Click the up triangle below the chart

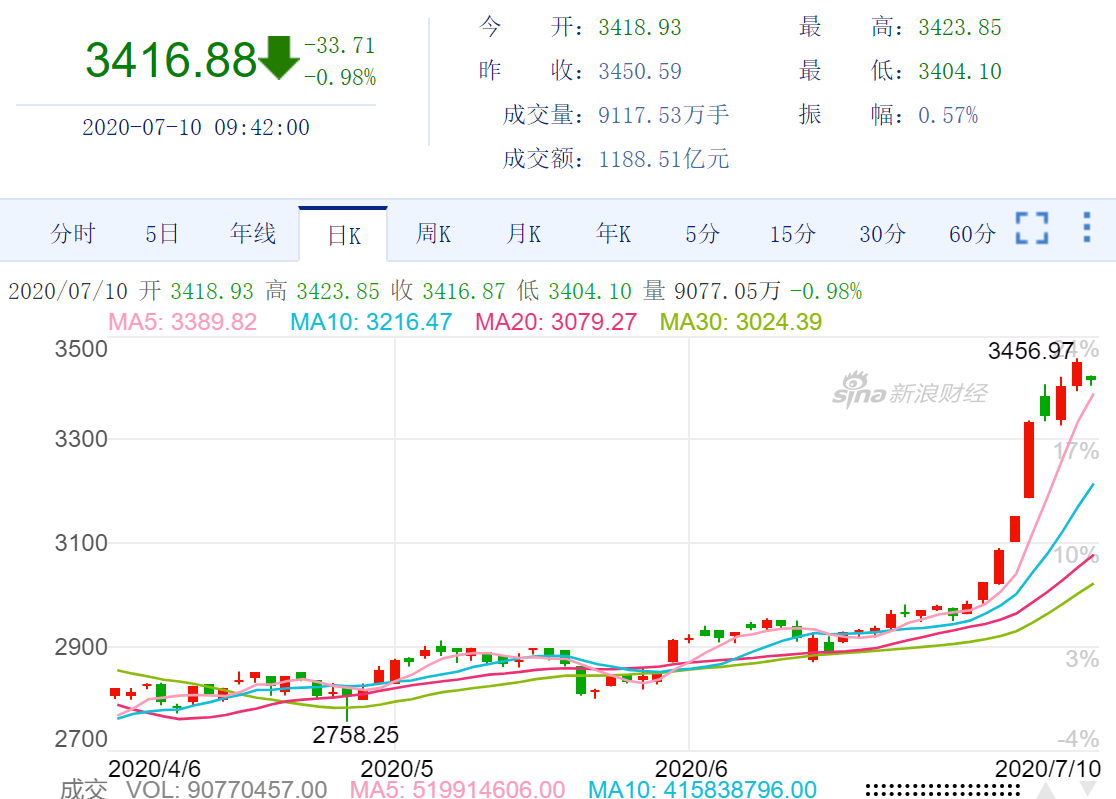[1045, 791]
